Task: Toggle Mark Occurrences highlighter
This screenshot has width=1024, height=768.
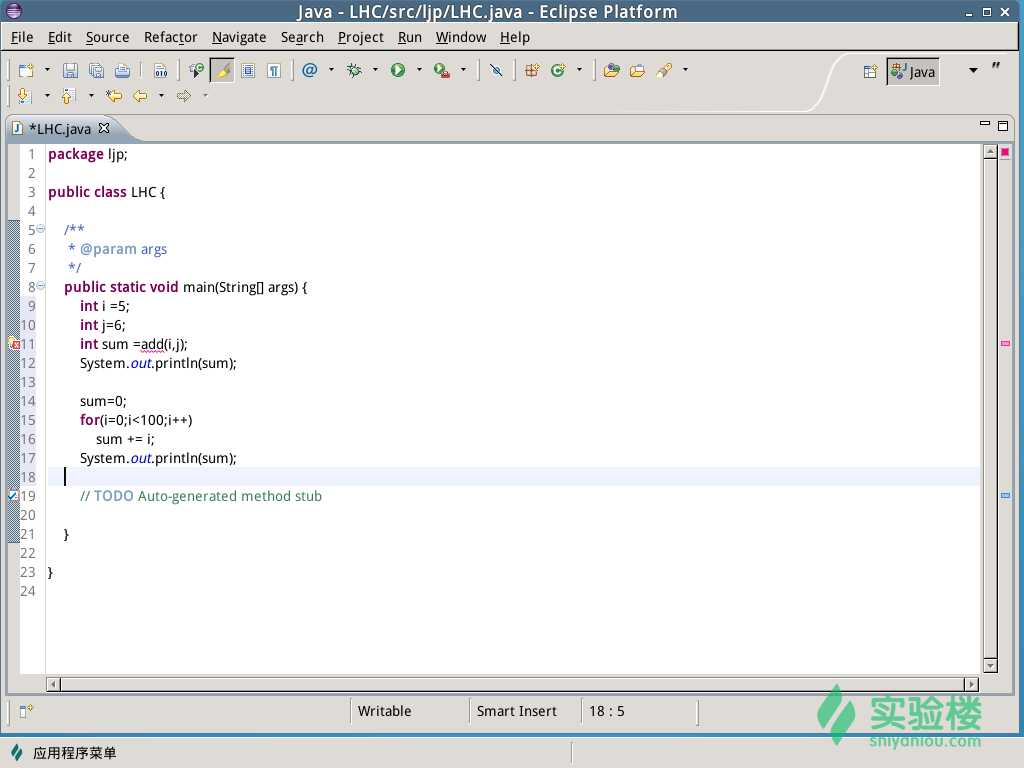Action: pos(222,71)
